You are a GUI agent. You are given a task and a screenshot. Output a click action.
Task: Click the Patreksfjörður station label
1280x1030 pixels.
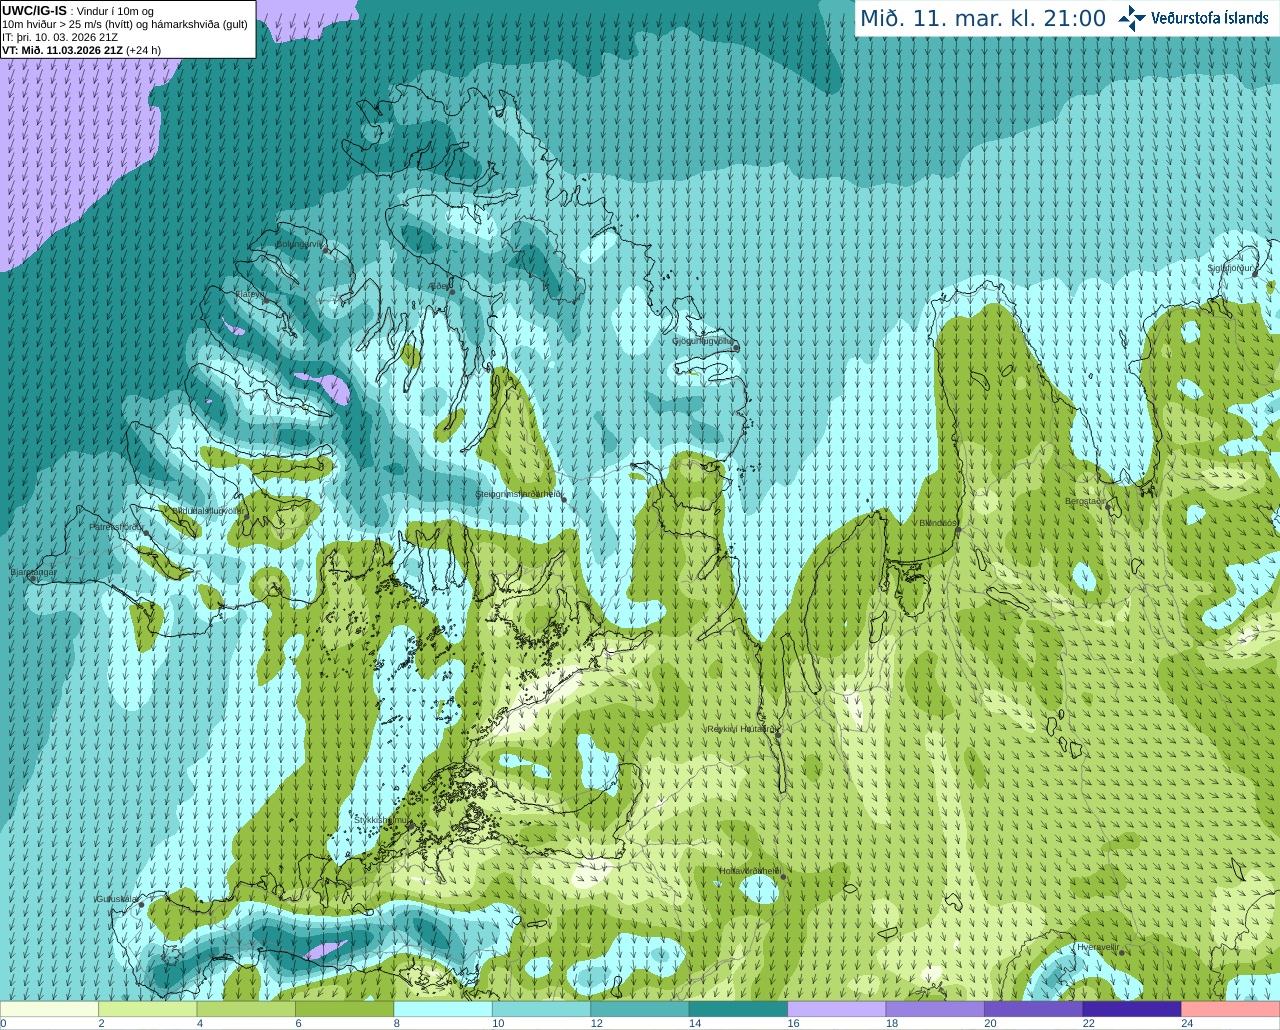click(x=116, y=526)
